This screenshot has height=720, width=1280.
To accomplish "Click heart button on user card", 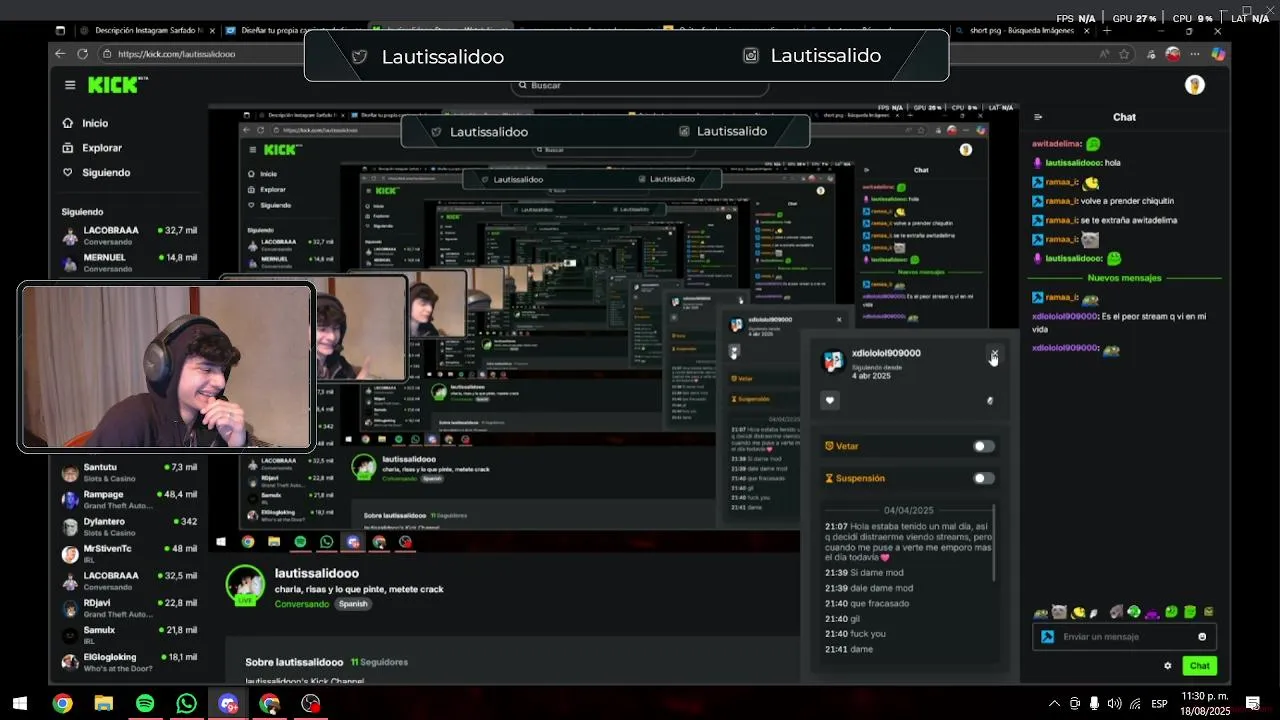I will tap(829, 400).
